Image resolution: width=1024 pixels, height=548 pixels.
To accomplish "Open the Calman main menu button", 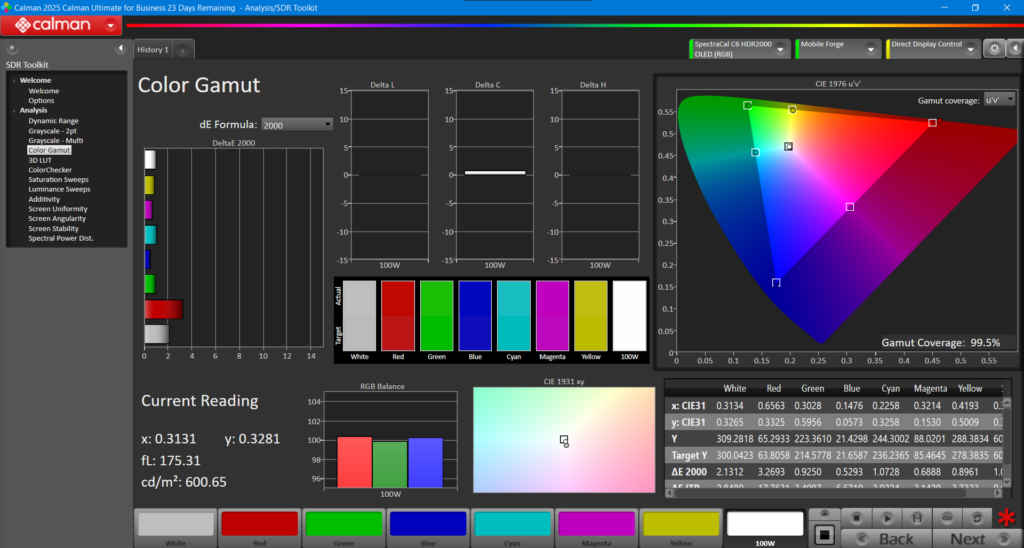I will click(62, 25).
